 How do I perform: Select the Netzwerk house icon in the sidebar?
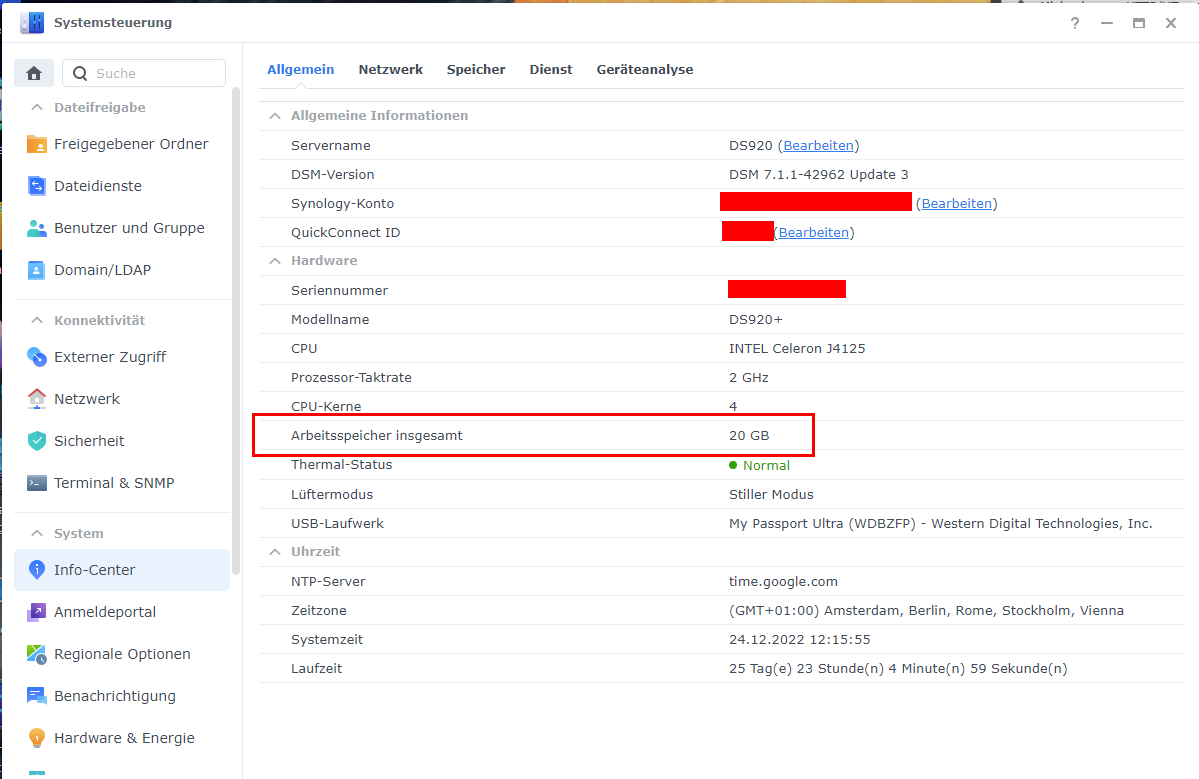click(36, 399)
